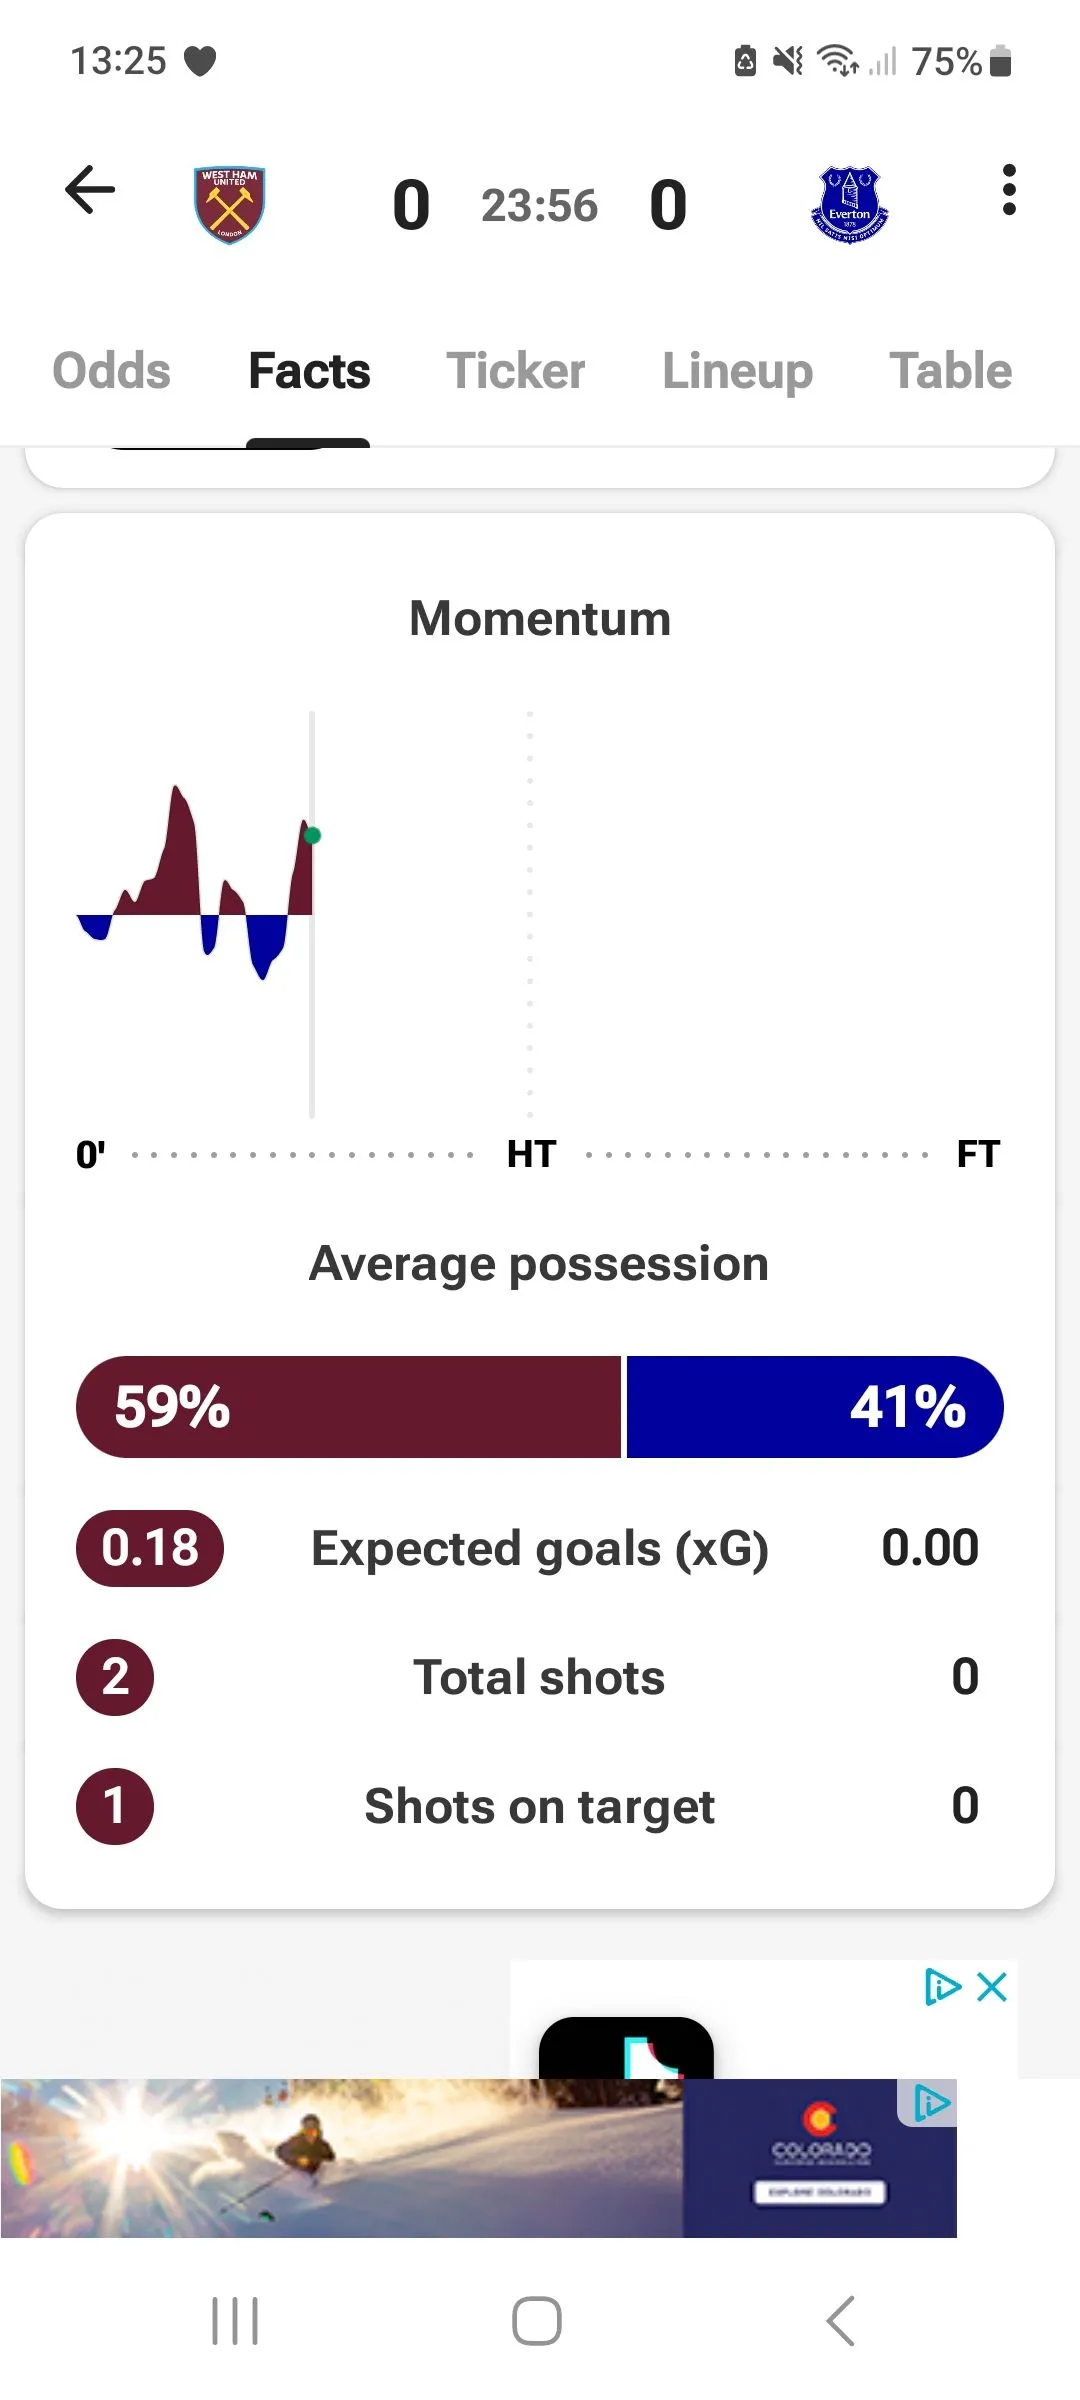
Task: Open the Everton club crest
Action: (849, 205)
